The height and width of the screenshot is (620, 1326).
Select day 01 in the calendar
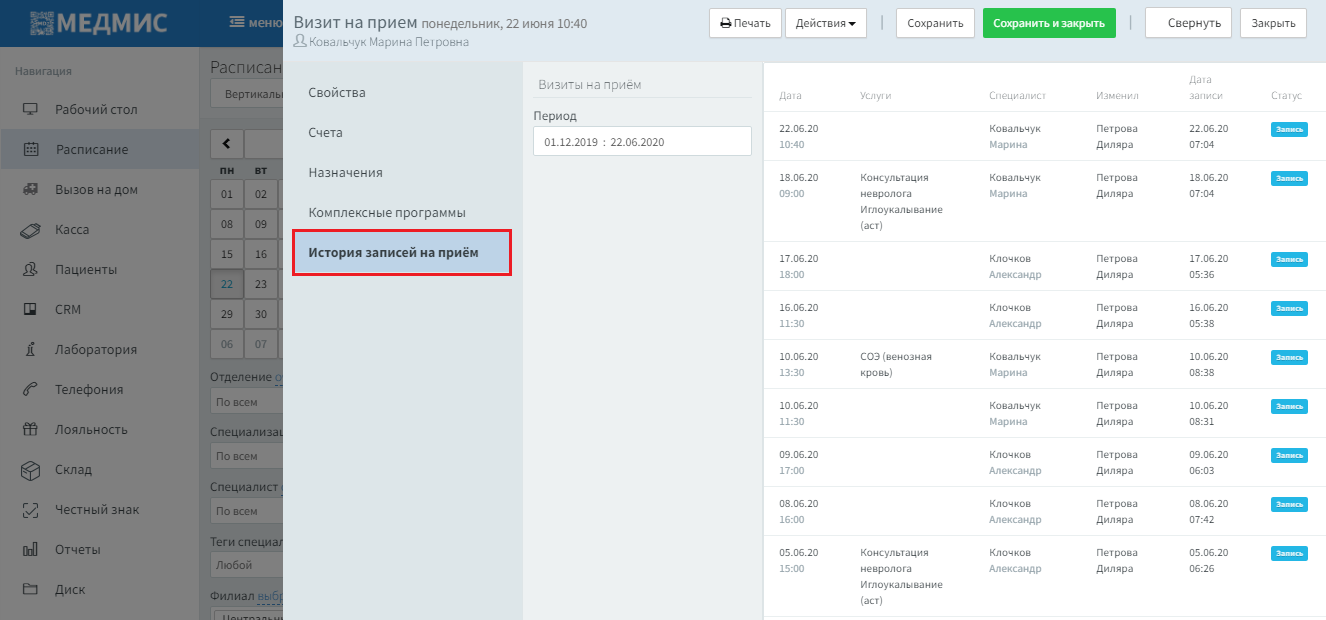pyautogui.click(x=227, y=194)
